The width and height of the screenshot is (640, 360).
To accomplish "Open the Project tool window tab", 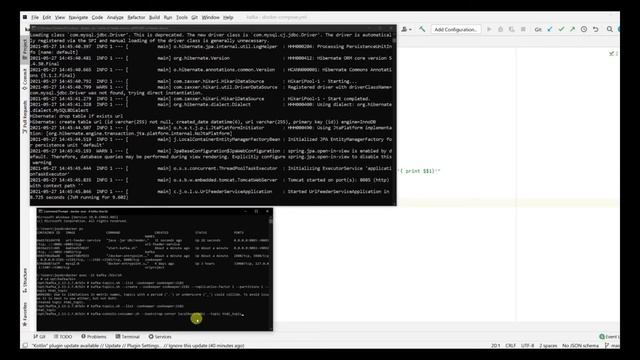I will [25, 49].
